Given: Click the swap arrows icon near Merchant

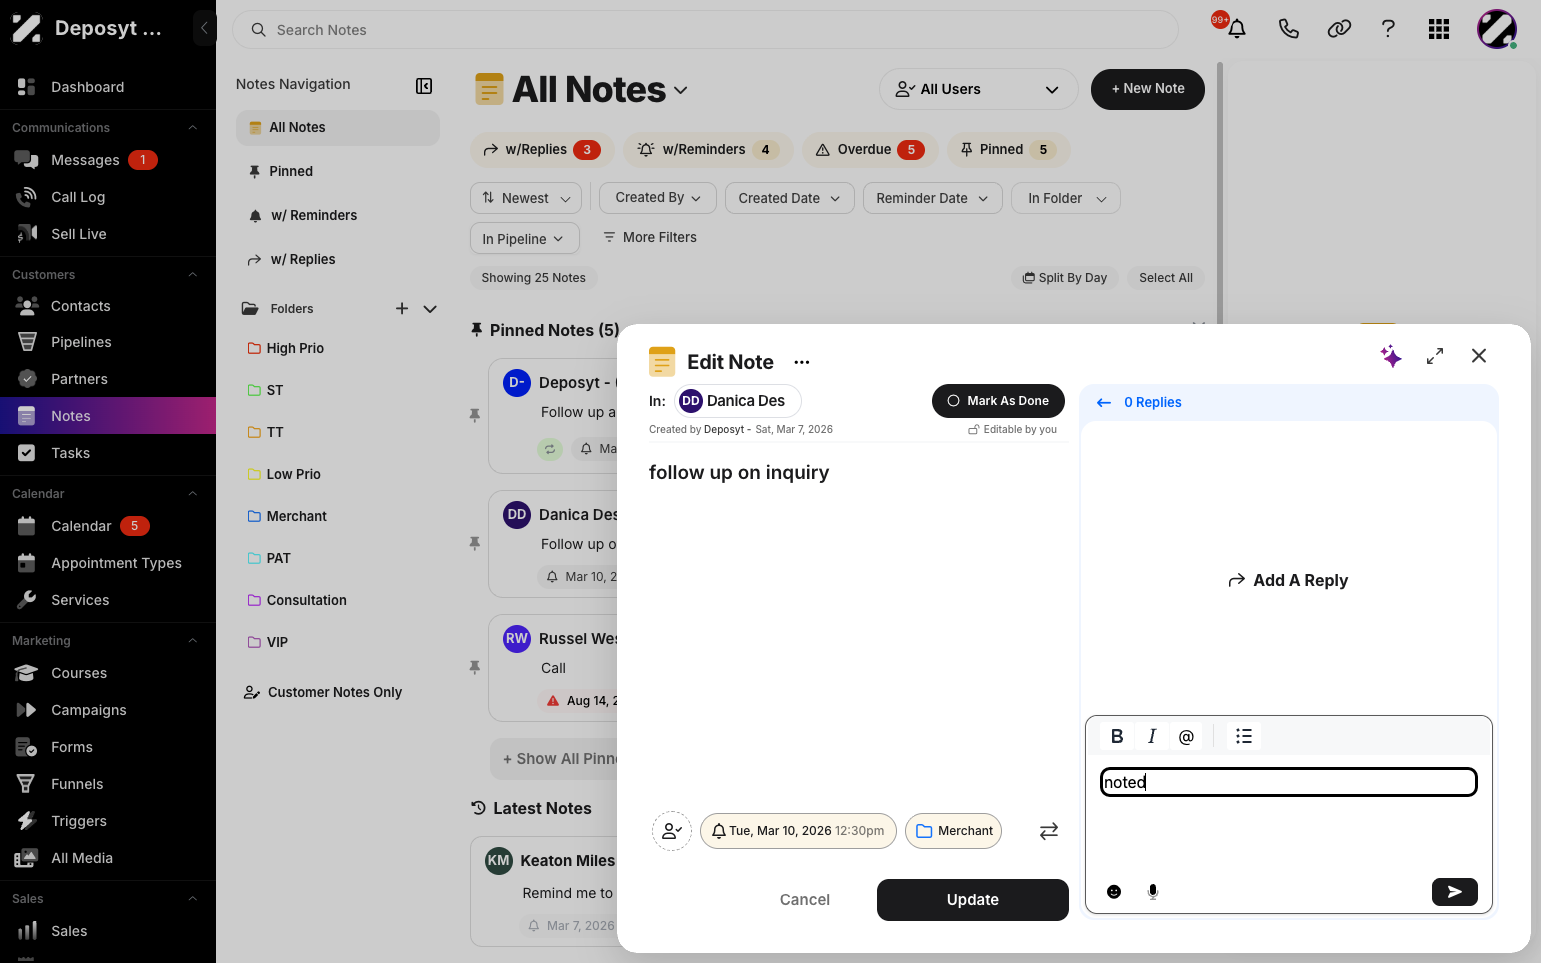Looking at the screenshot, I should click(1049, 831).
